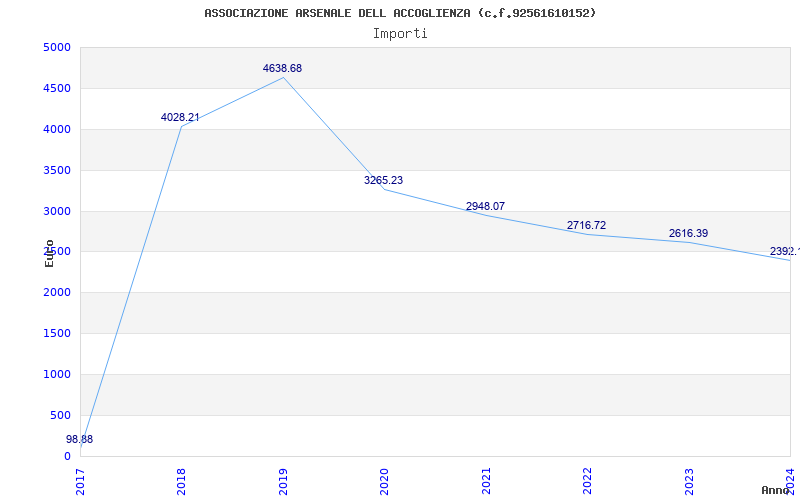Click the 98.88 data label
Viewport: 800px width, 500px height.
pyautogui.click(x=80, y=439)
